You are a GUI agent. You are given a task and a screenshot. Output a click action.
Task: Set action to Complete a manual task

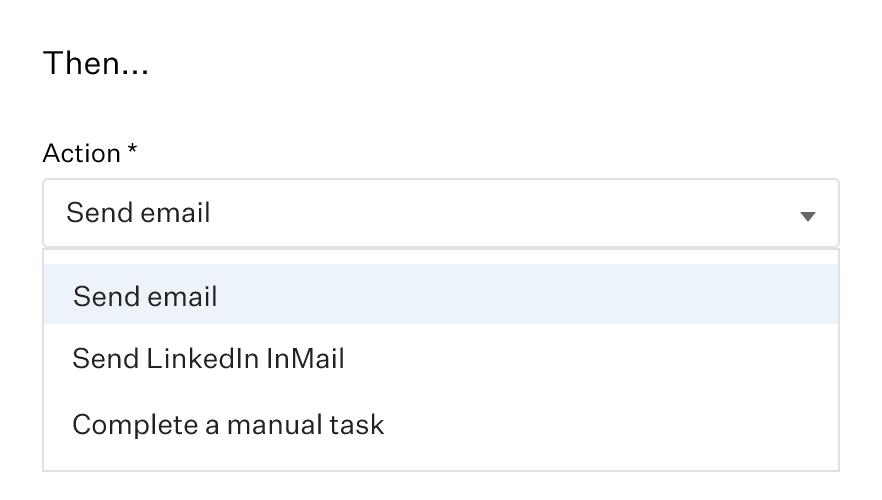pos(228,424)
